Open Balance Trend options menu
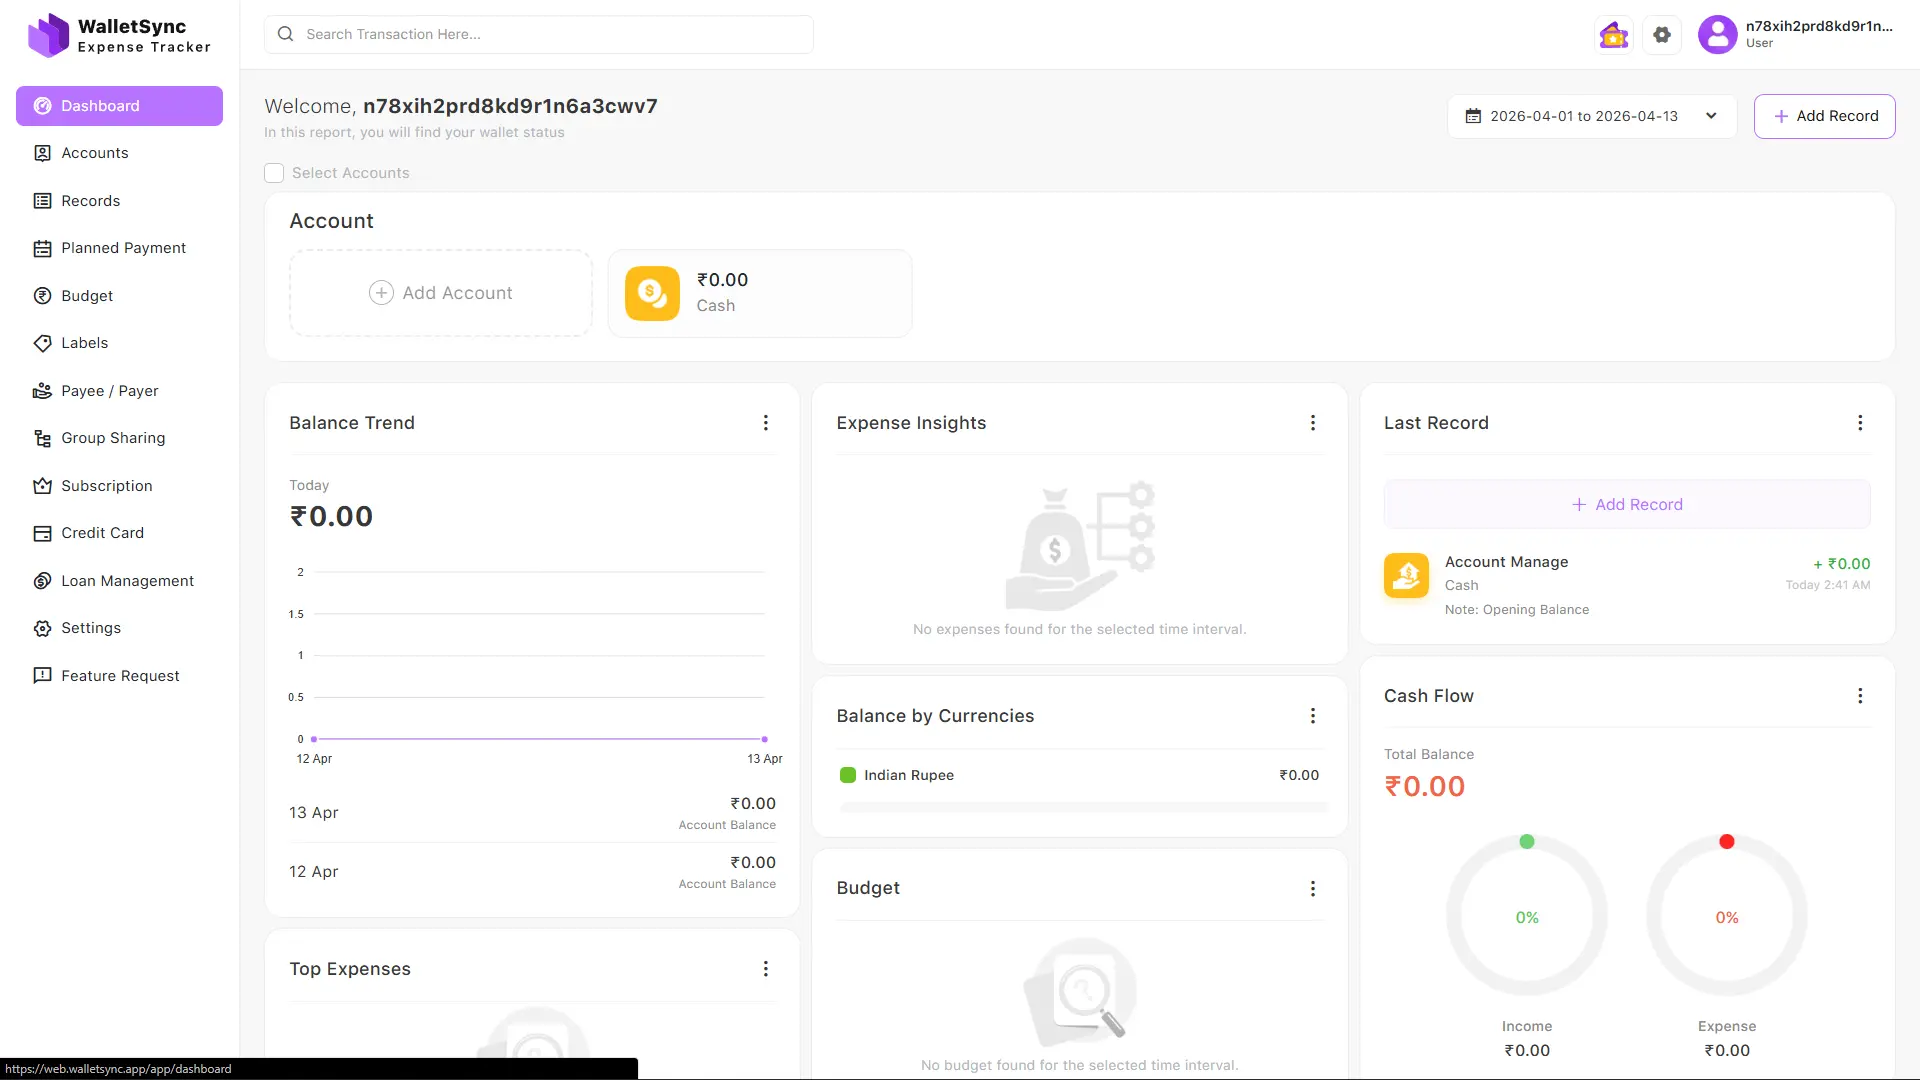The width and height of the screenshot is (1920, 1080). (x=766, y=423)
